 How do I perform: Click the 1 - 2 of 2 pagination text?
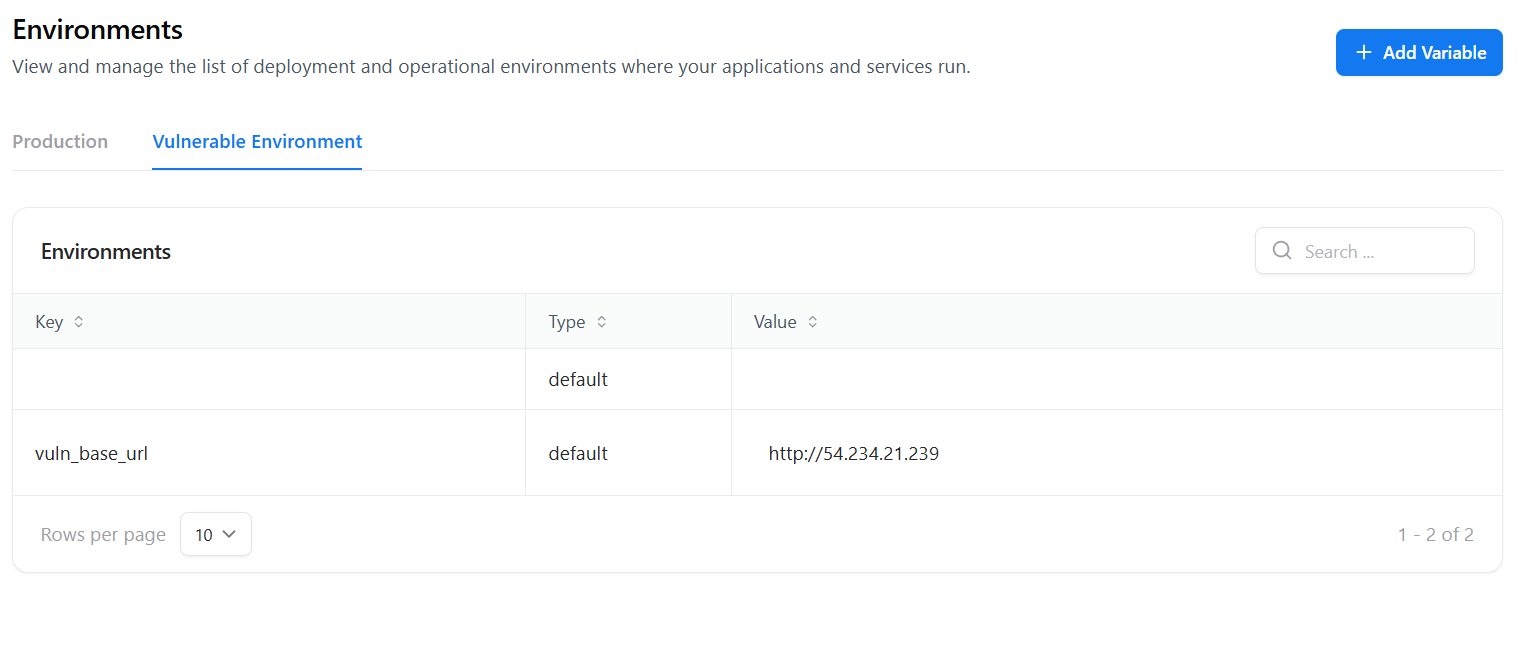tap(1435, 535)
